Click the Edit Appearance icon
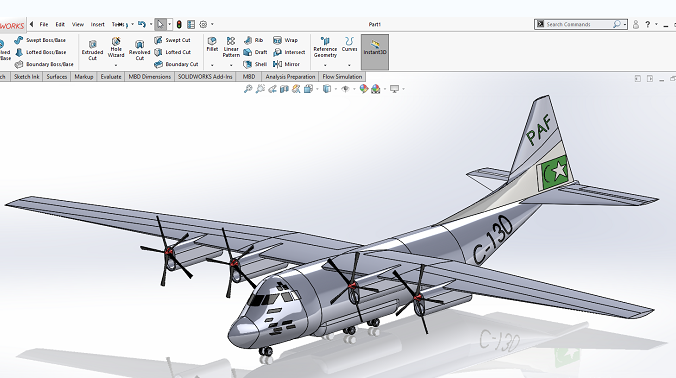676x378 pixels. (364, 89)
